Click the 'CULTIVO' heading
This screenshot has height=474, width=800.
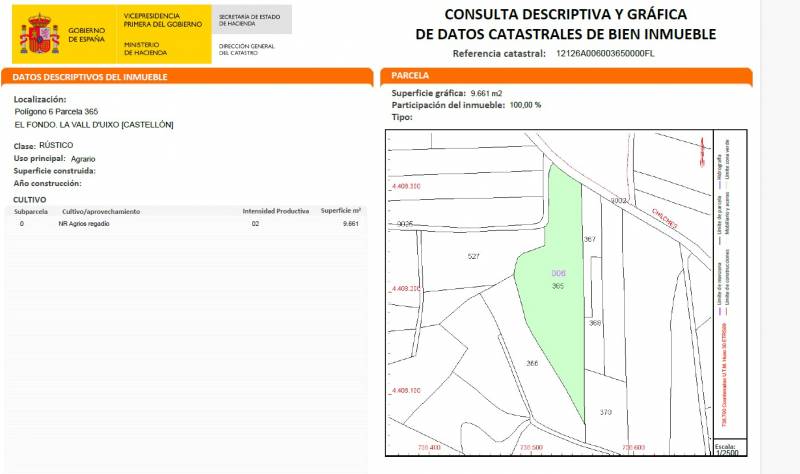[30, 200]
